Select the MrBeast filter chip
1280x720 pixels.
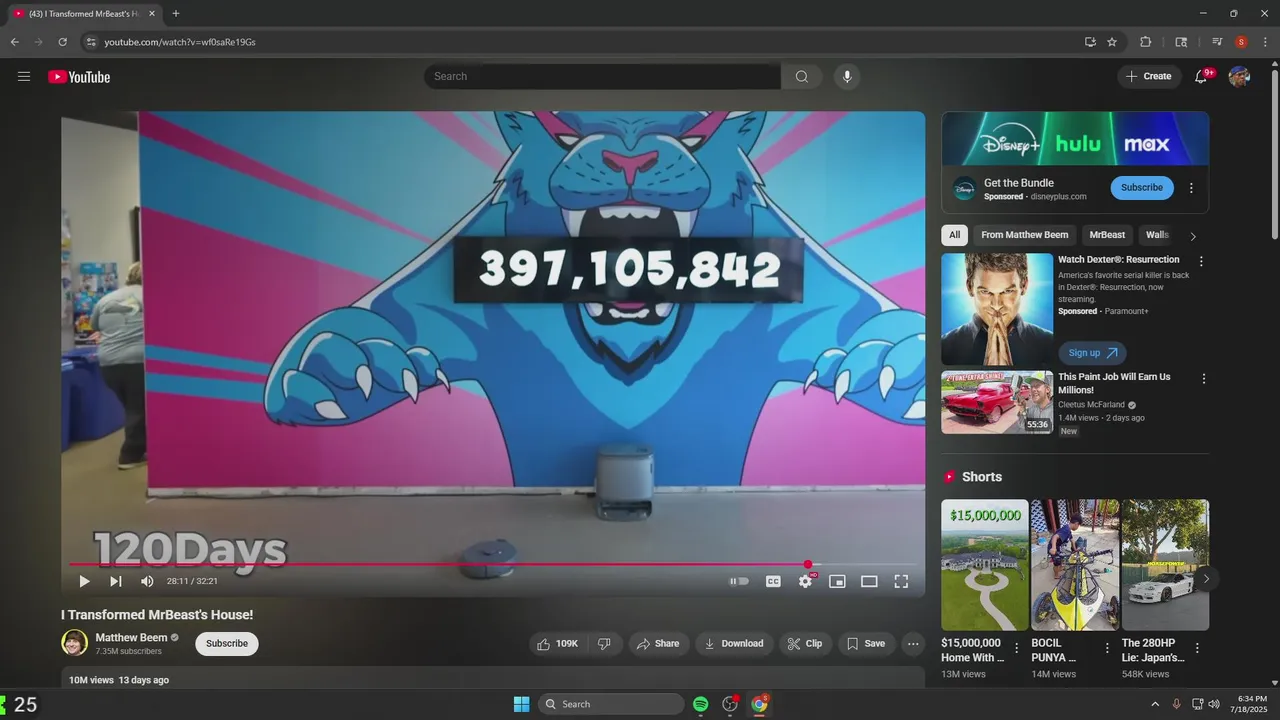(1107, 235)
